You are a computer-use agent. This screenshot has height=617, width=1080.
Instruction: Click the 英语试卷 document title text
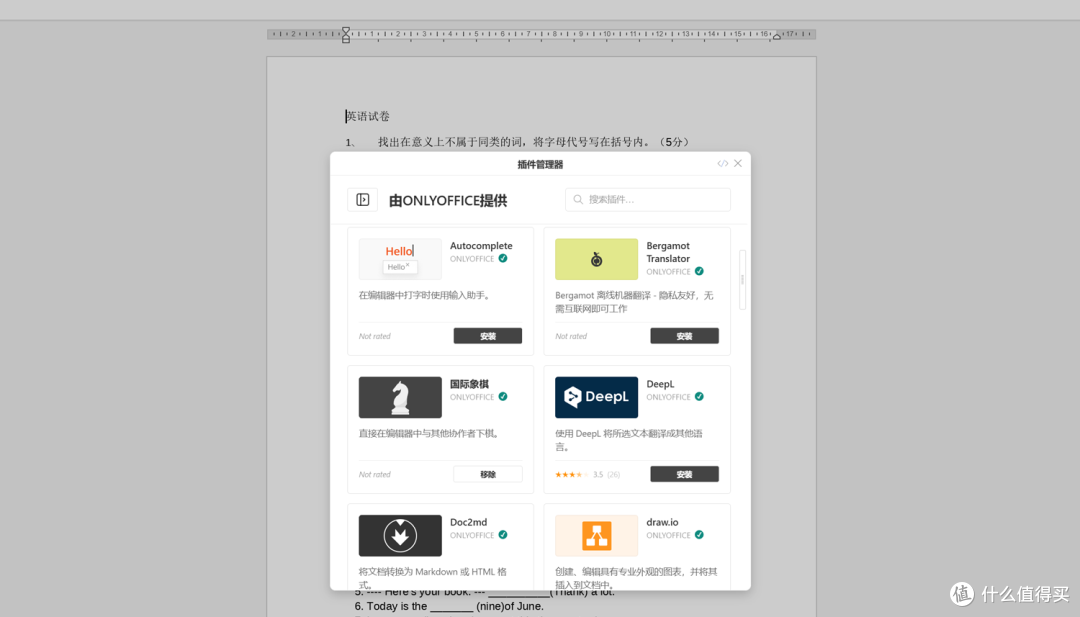coord(368,116)
